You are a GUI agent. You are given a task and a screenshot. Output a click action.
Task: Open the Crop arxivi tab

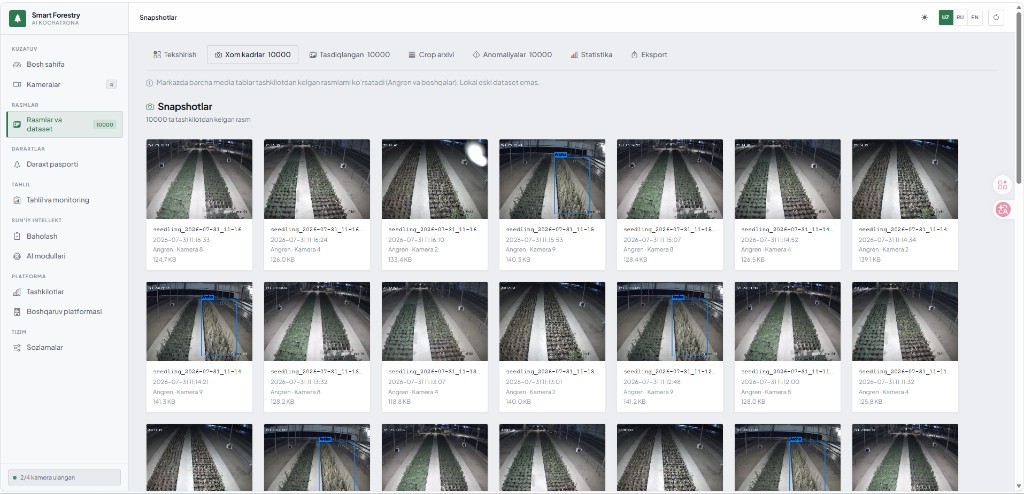click(431, 55)
